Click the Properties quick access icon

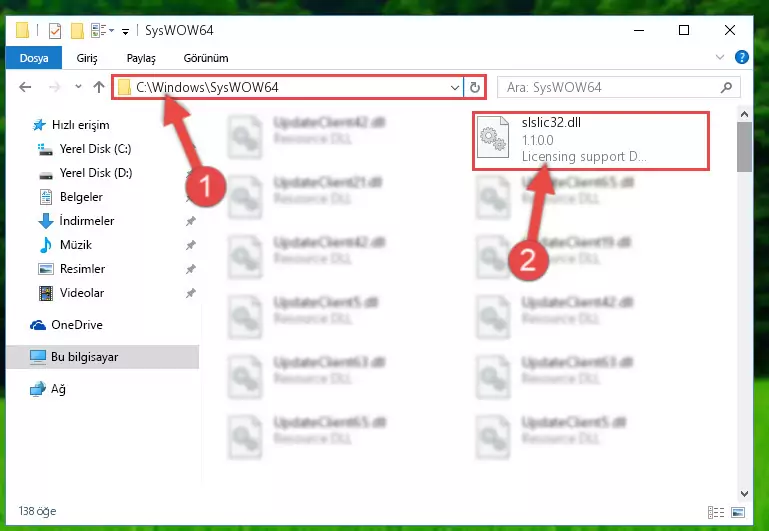tap(54, 31)
